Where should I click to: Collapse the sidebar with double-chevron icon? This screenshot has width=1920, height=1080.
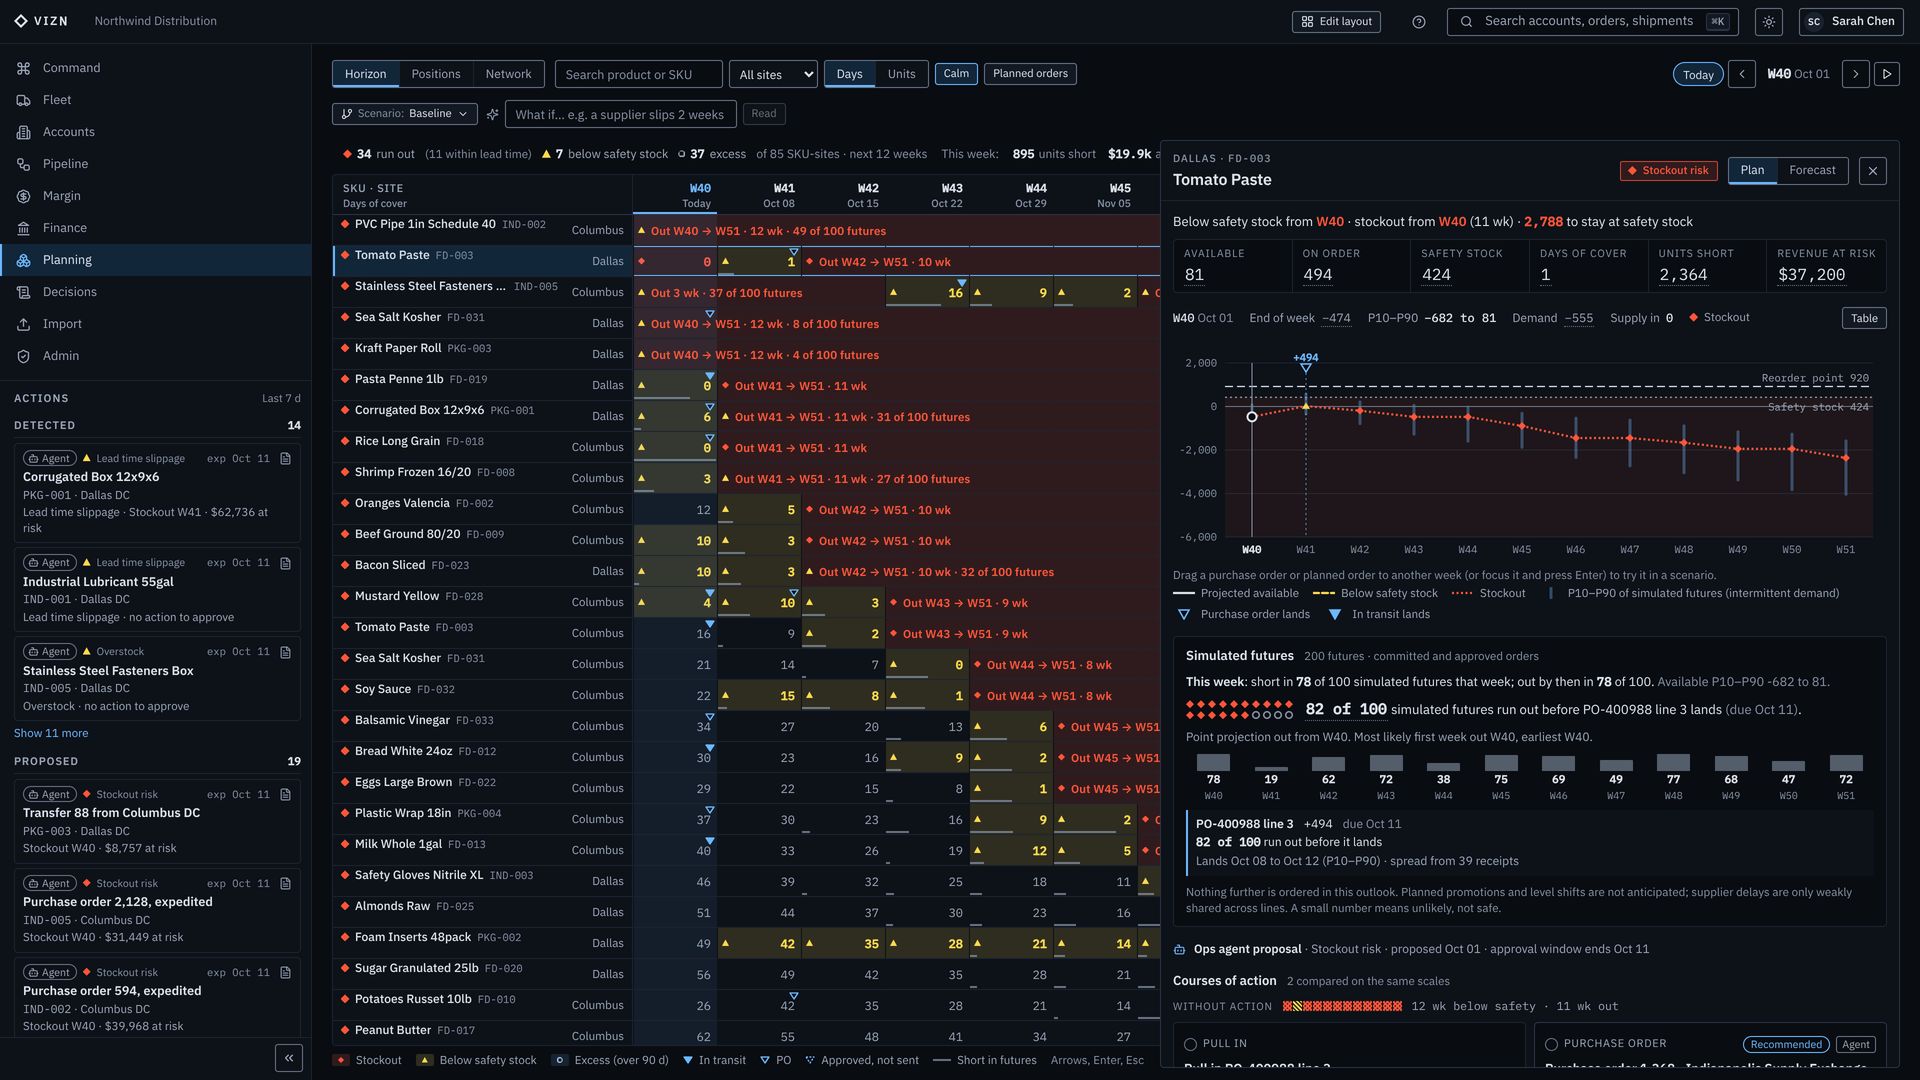tap(289, 1058)
